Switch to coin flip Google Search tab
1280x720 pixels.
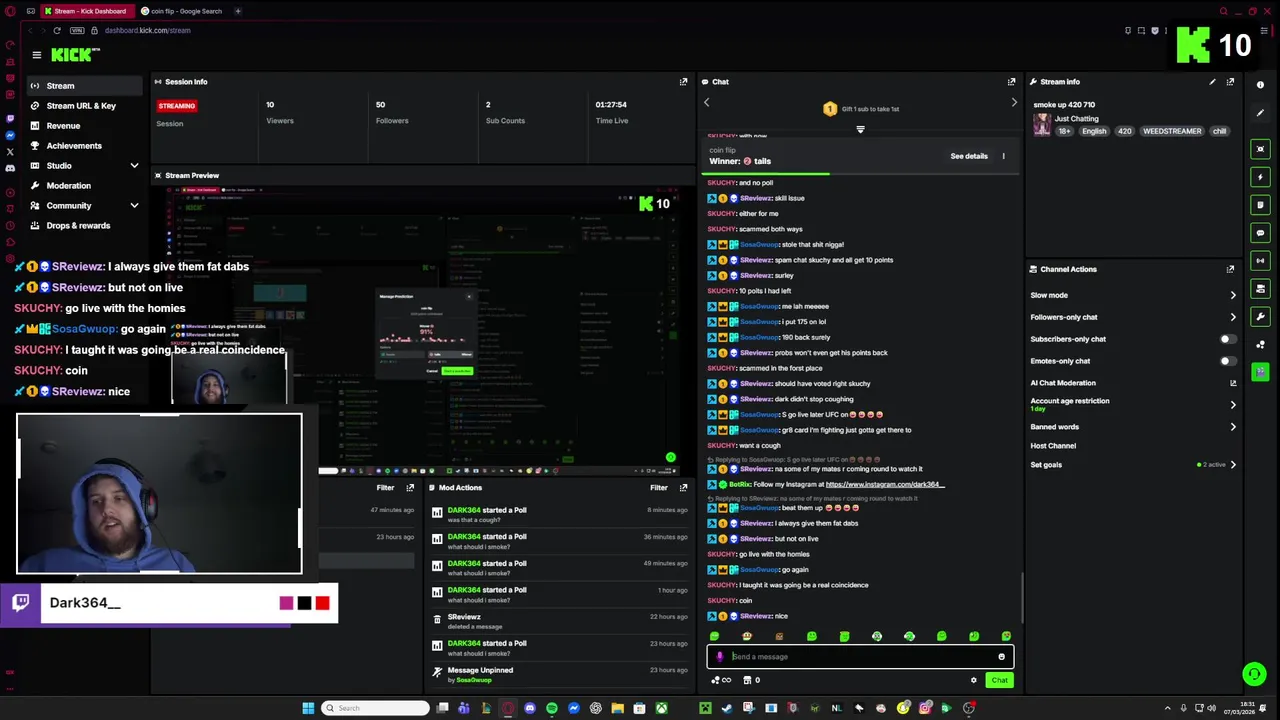click(181, 11)
